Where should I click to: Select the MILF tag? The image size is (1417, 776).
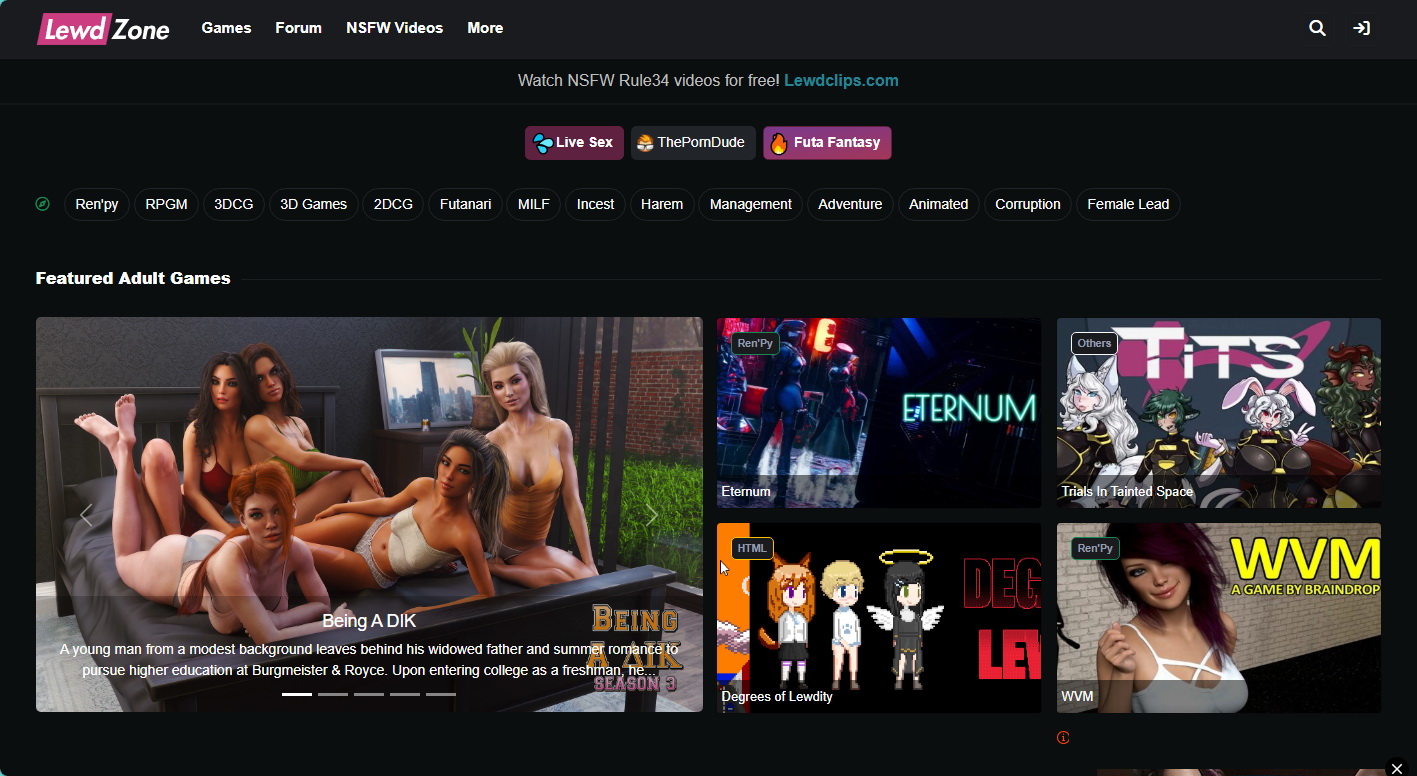click(534, 204)
